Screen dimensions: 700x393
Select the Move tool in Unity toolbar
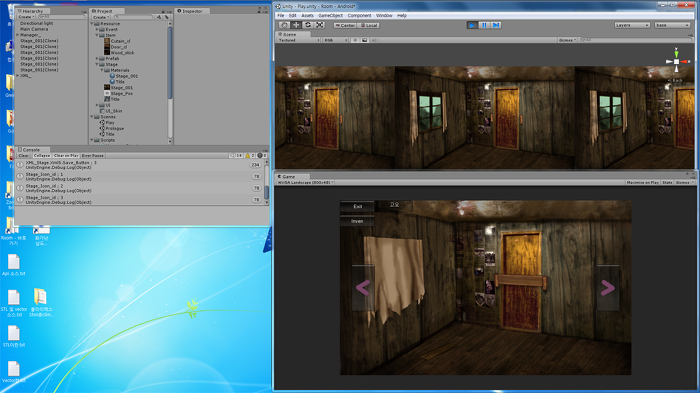pos(296,25)
